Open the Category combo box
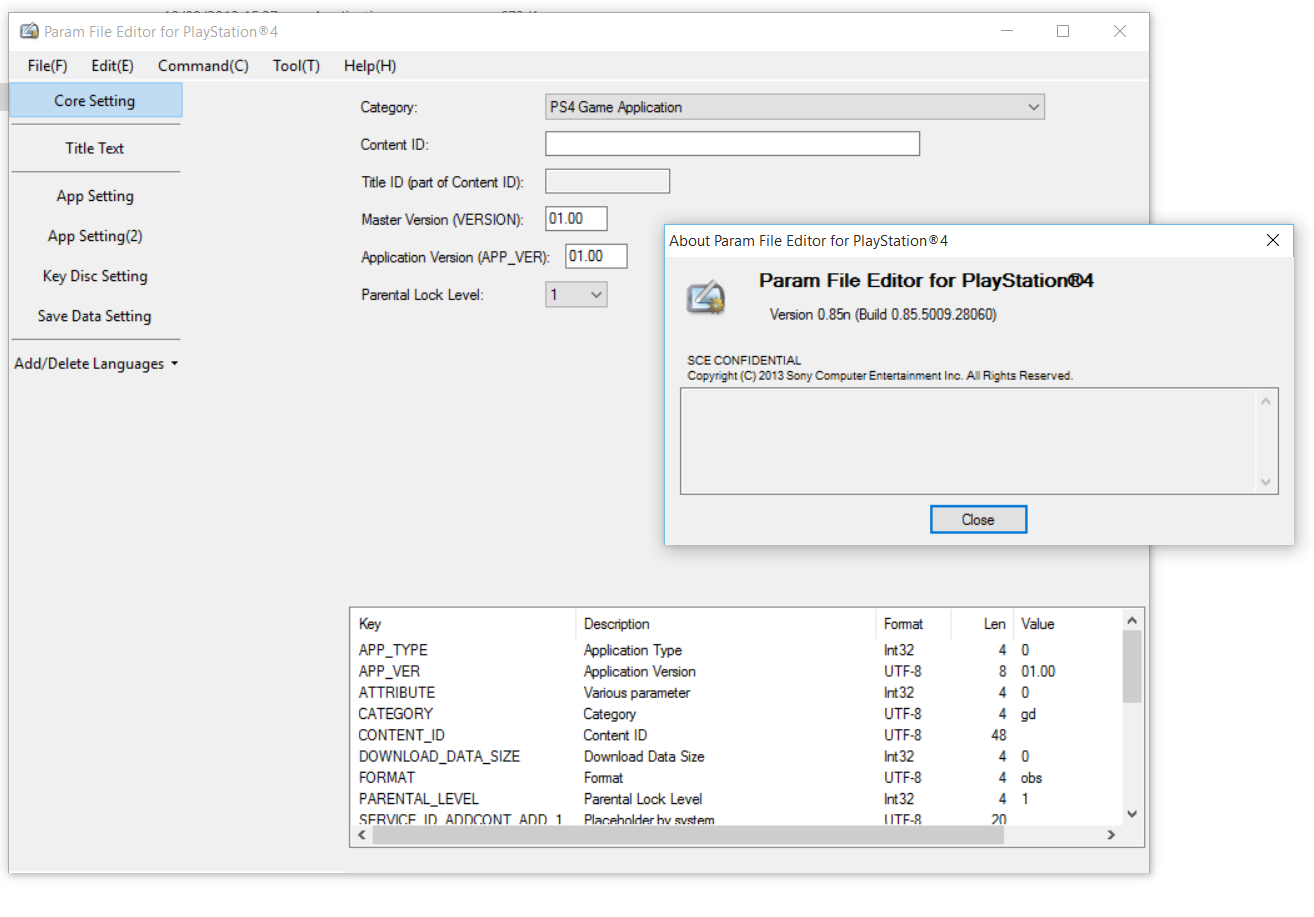 click(795, 107)
